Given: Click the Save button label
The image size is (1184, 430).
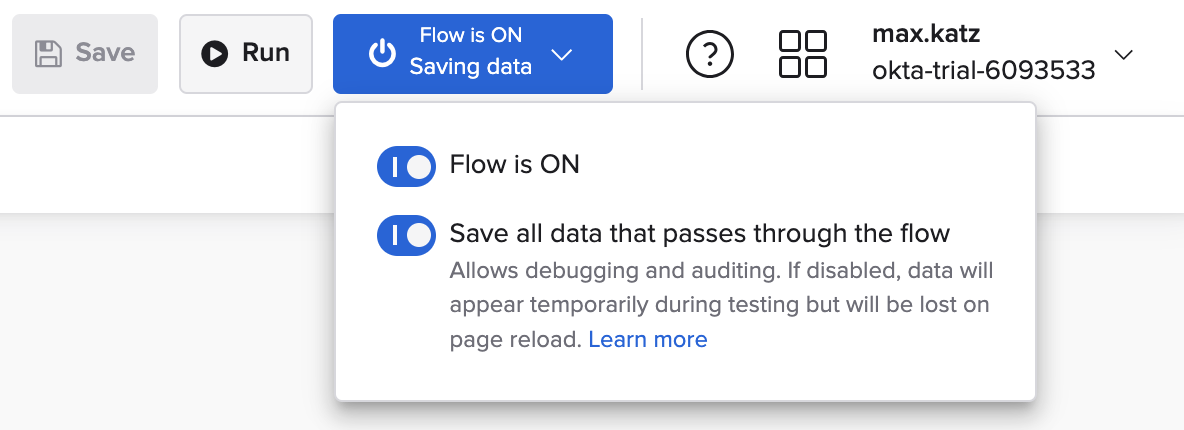Looking at the screenshot, I should [x=105, y=54].
